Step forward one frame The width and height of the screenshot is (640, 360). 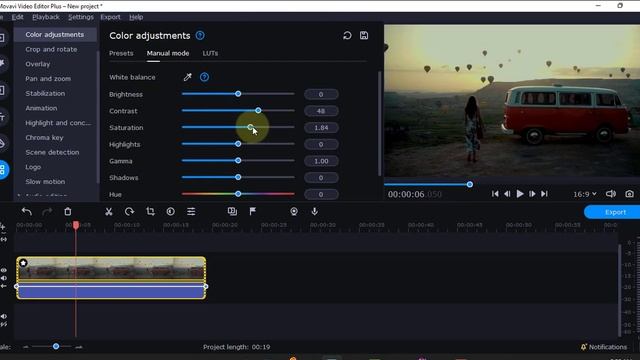532,194
